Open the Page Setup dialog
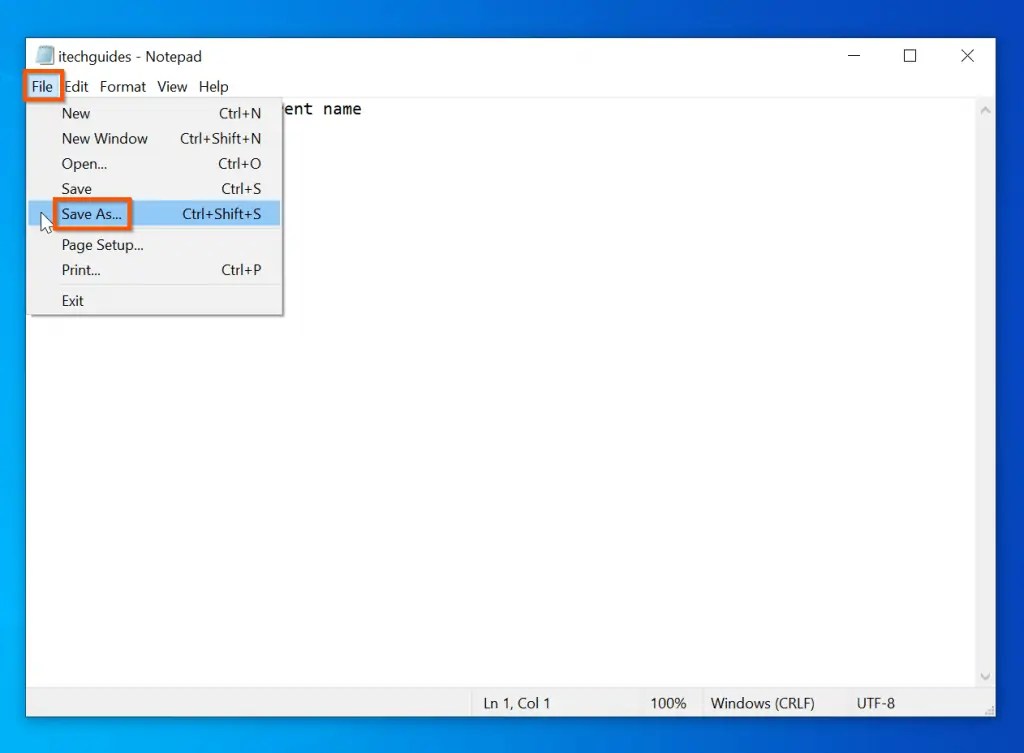 pos(100,245)
